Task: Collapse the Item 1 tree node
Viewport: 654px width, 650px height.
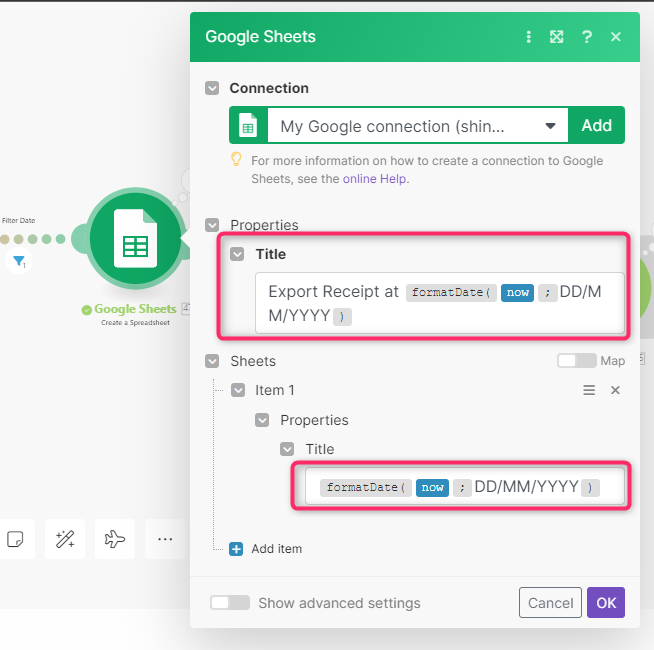Action: (x=237, y=390)
